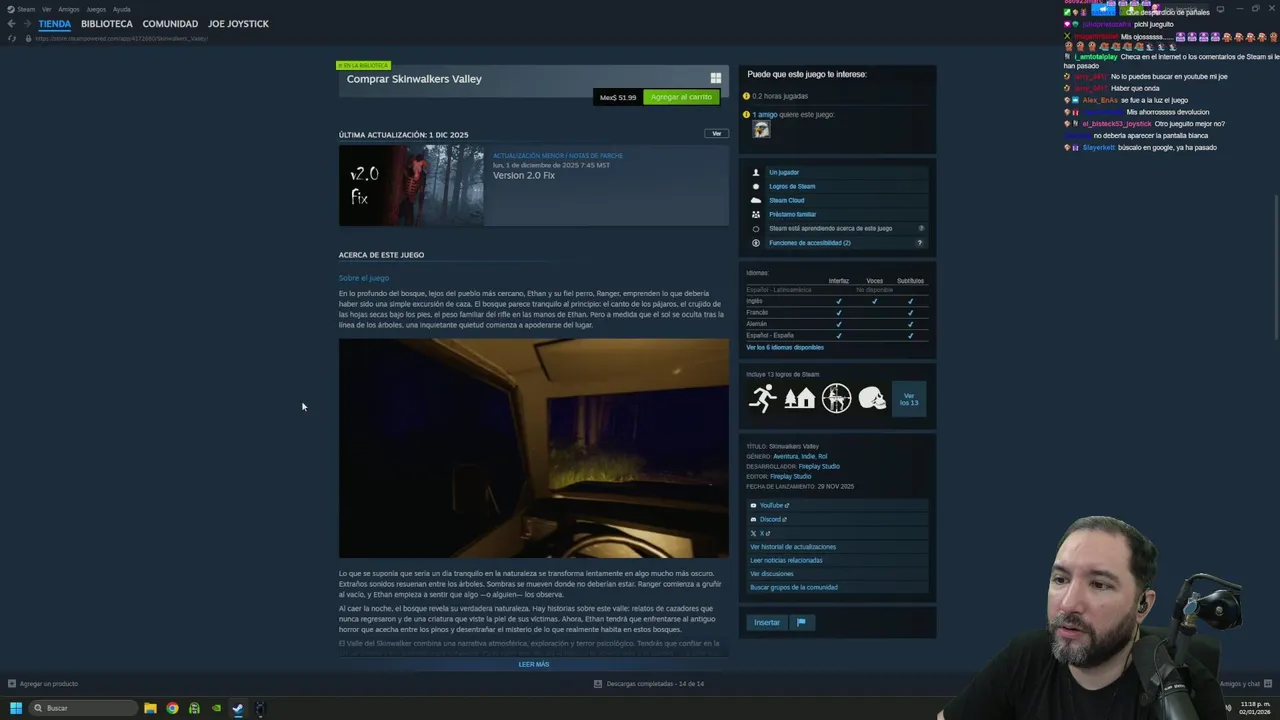Click the friend avatar who wants this game
Viewport: 1280px width, 720px height.
click(x=762, y=129)
